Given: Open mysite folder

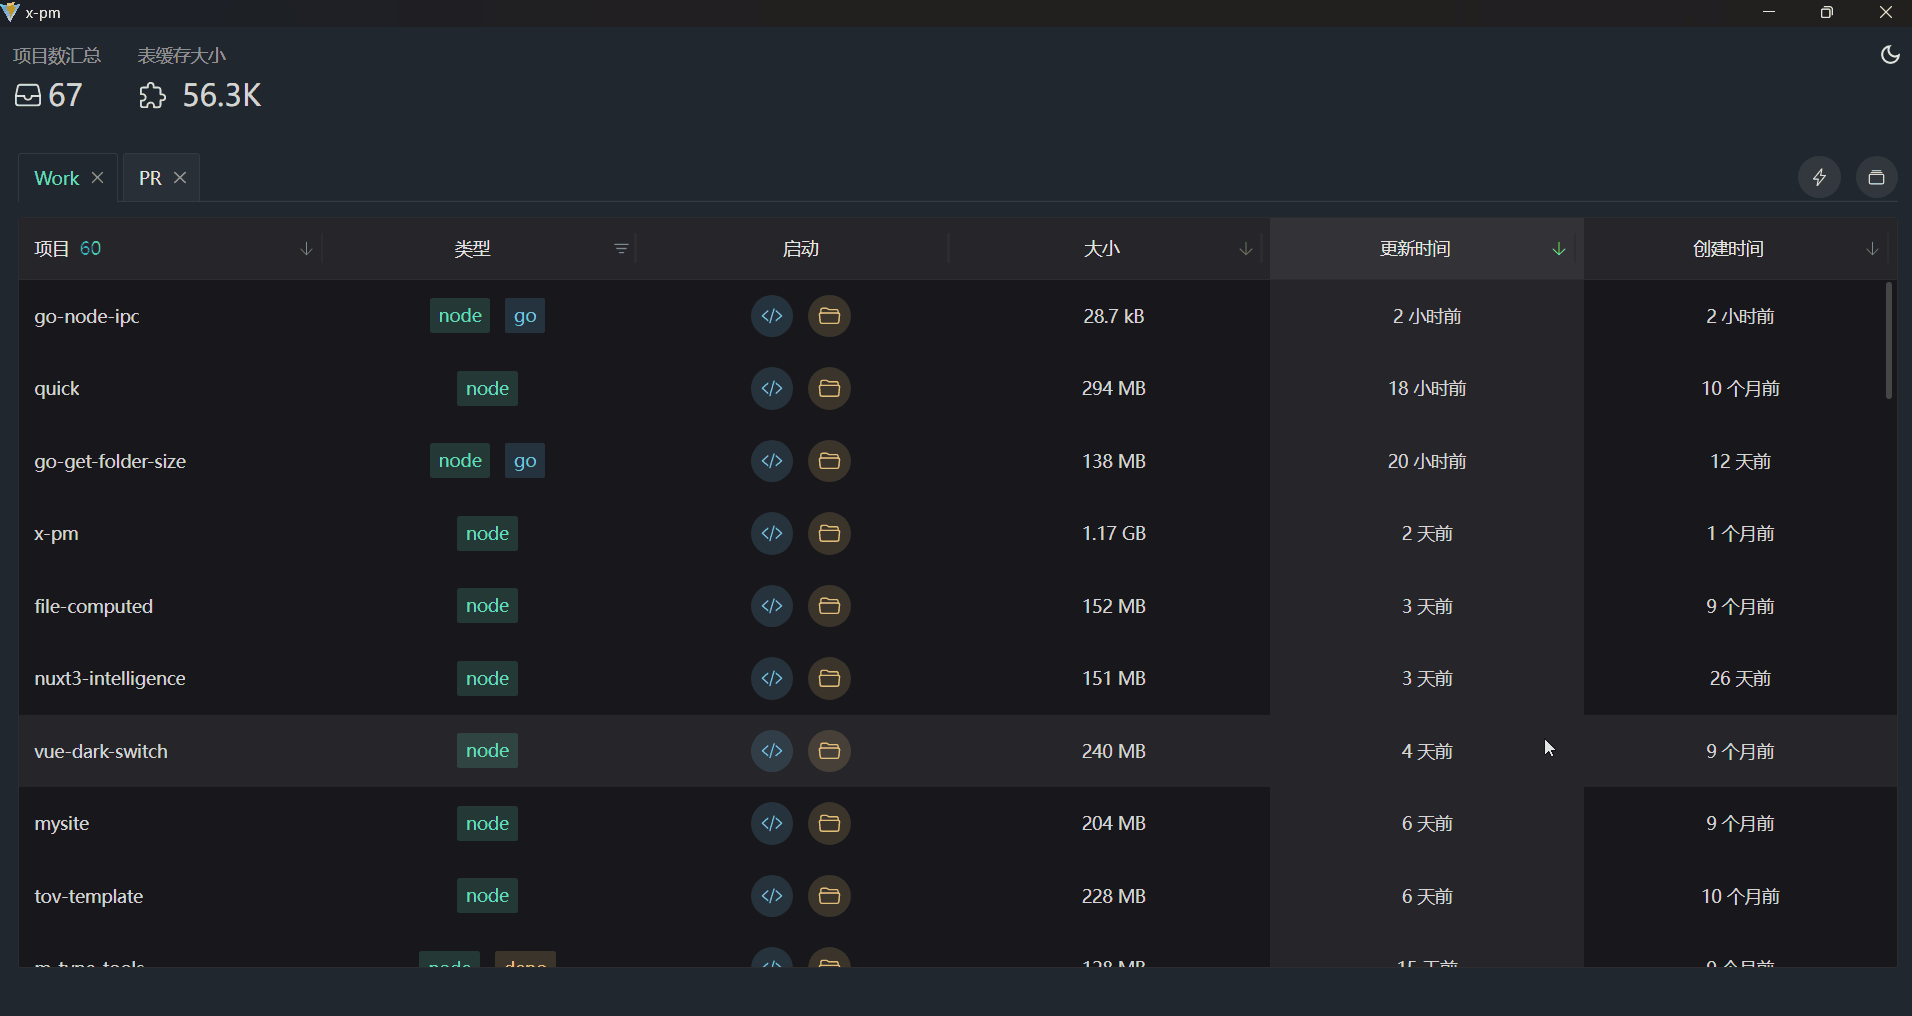Looking at the screenshot, I should click(x=829, y=823).
